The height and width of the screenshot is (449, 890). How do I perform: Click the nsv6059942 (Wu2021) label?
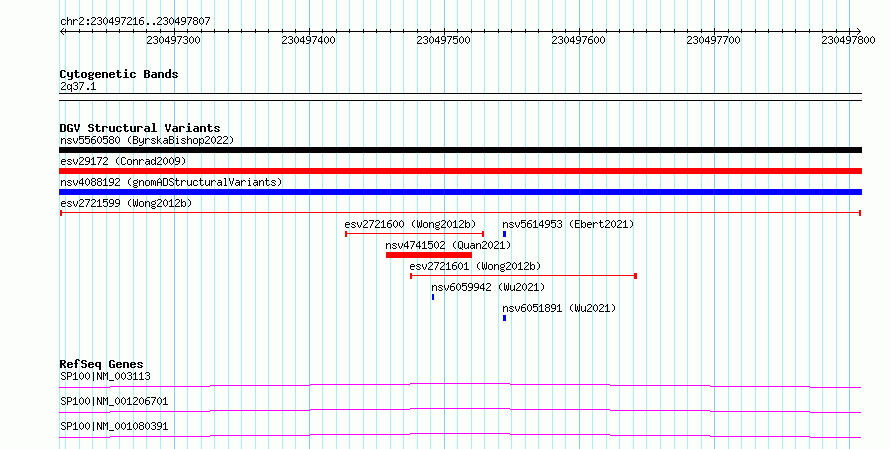488,287
